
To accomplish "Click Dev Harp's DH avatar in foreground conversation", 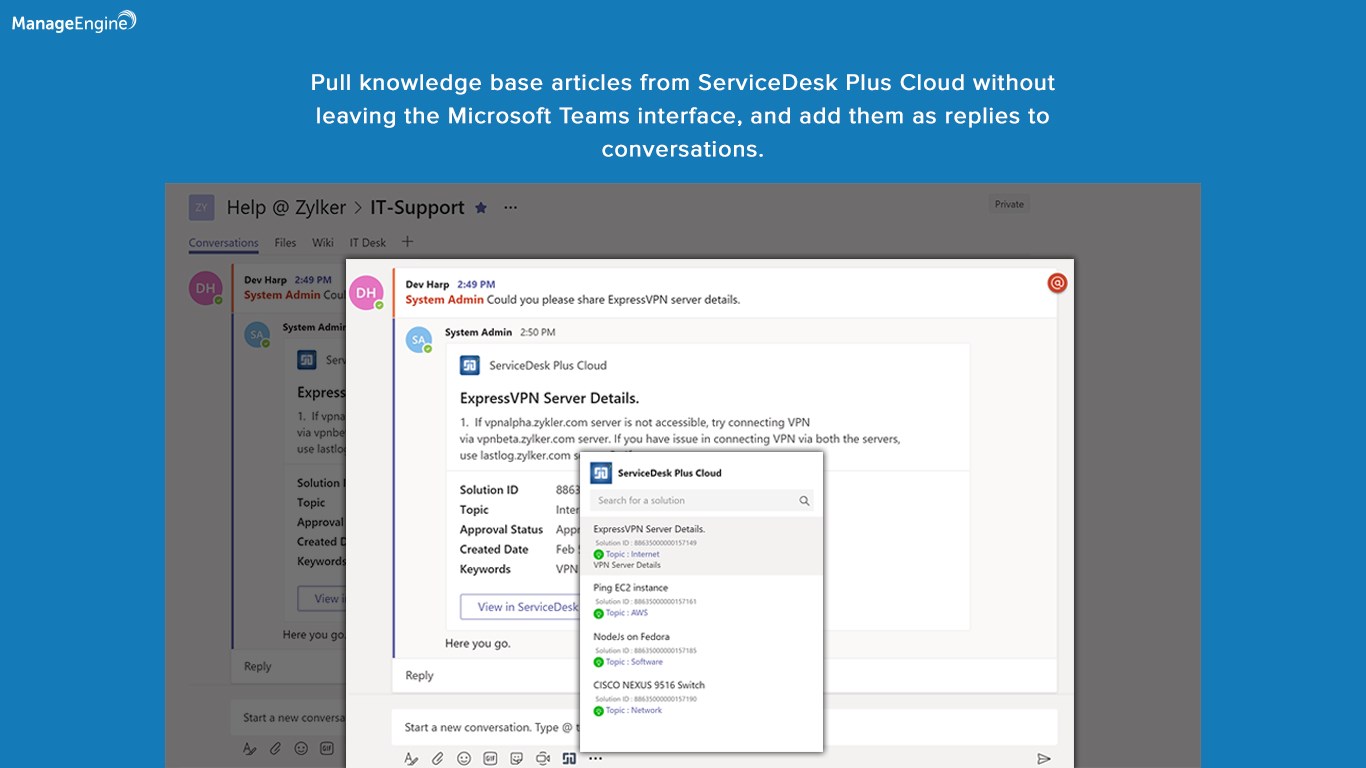I will (x=366, y=292).
